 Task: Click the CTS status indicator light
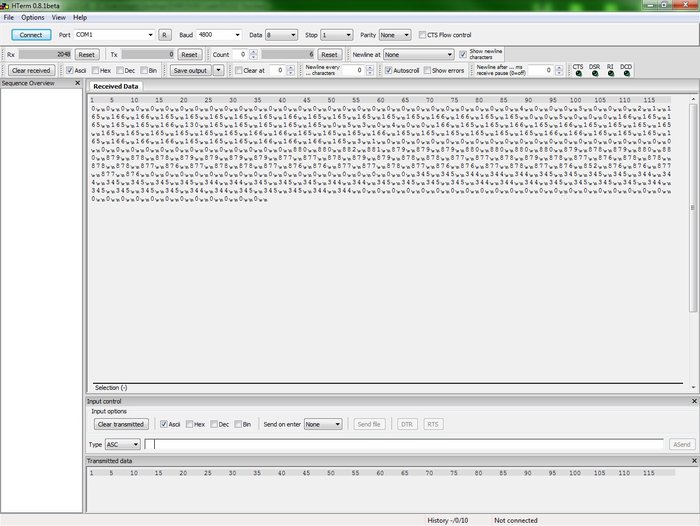pyautogui.click(x=578, y=74)
